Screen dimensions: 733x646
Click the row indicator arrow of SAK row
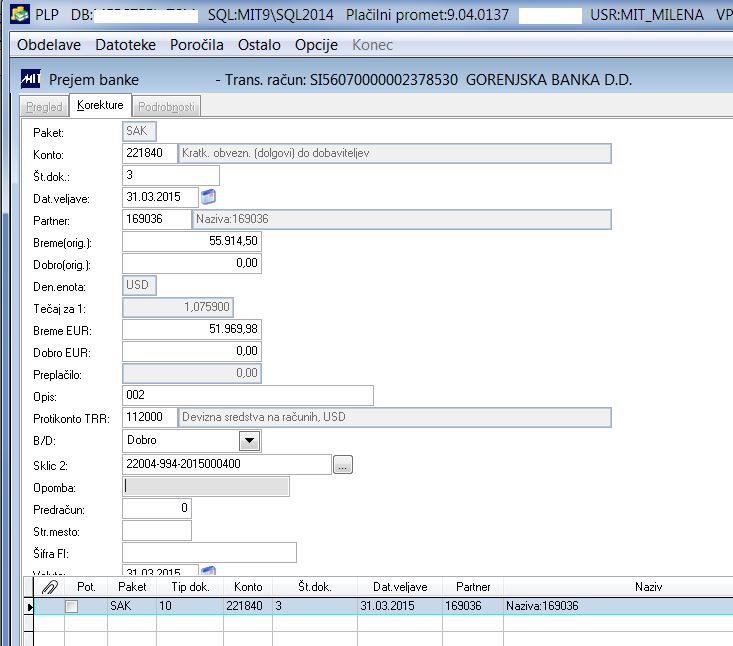29,607
